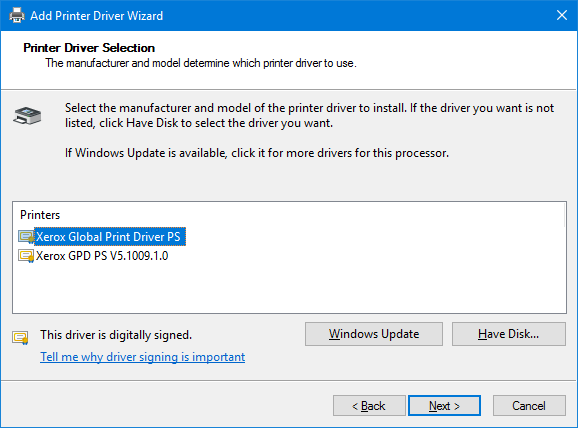578x428 pixels.
Task: Open Tell me why driver signing is important
Action: (x=143, y=357)
